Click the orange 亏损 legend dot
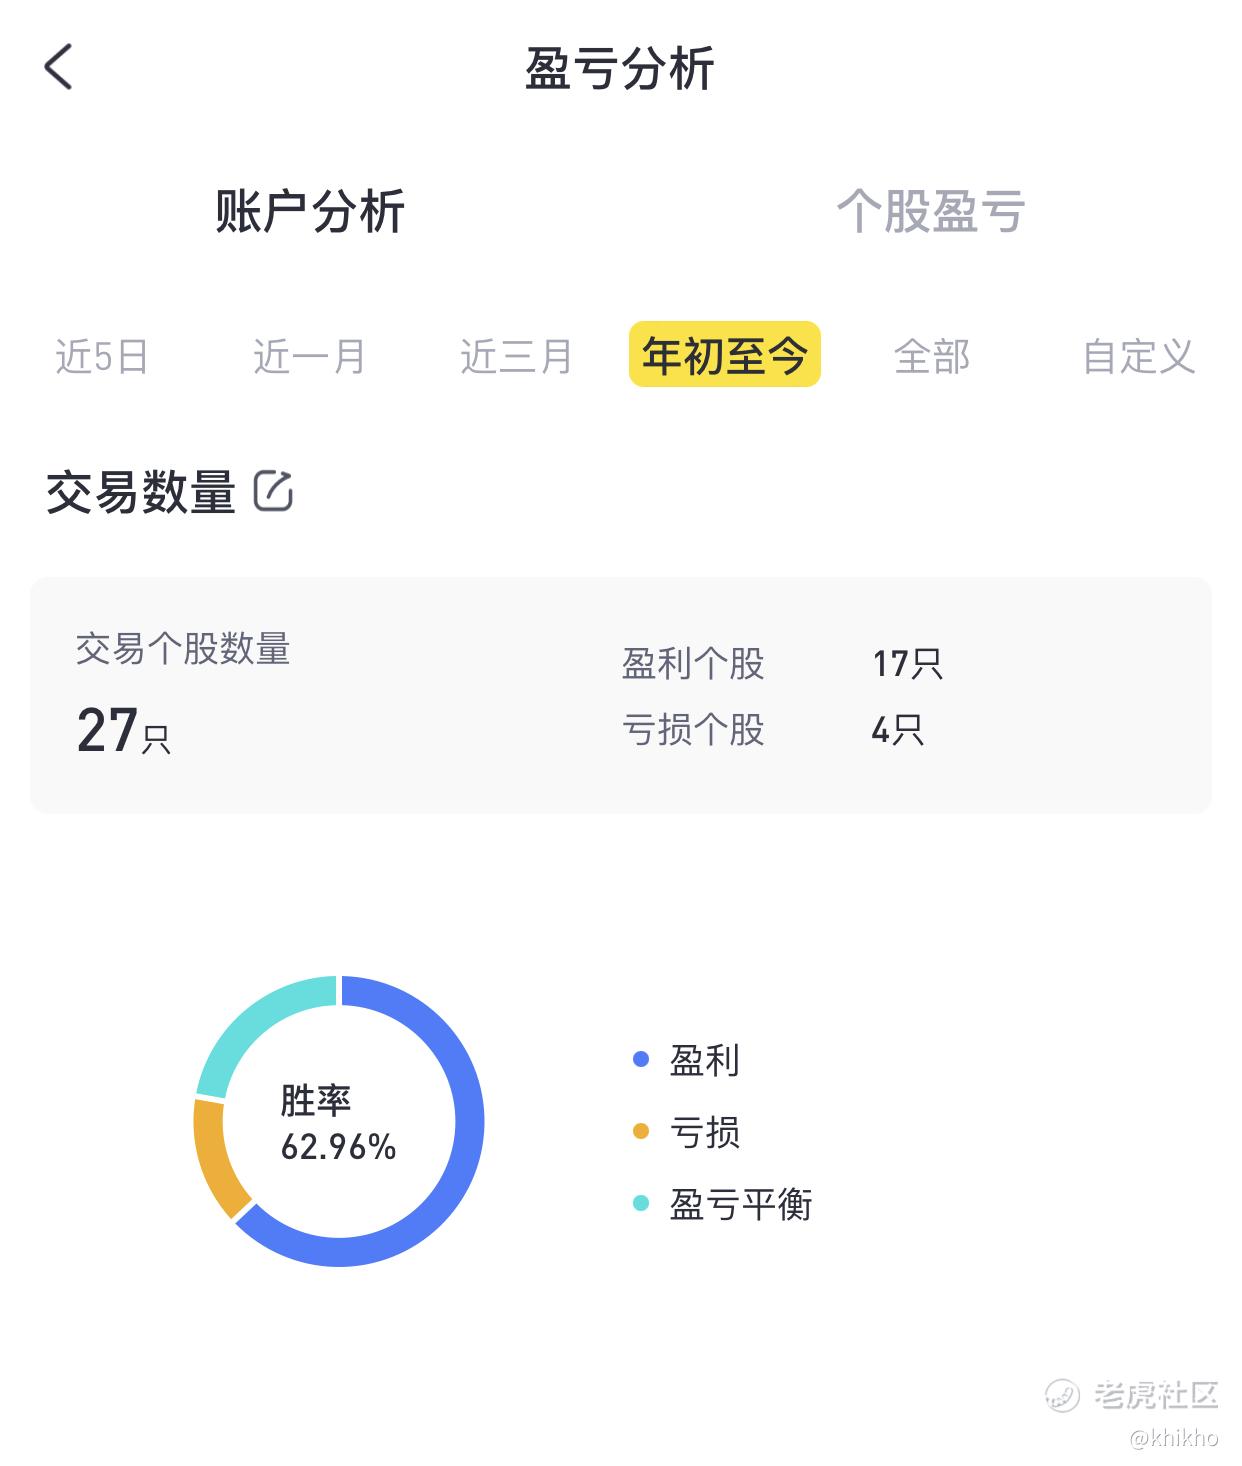 click(641, 1131)
